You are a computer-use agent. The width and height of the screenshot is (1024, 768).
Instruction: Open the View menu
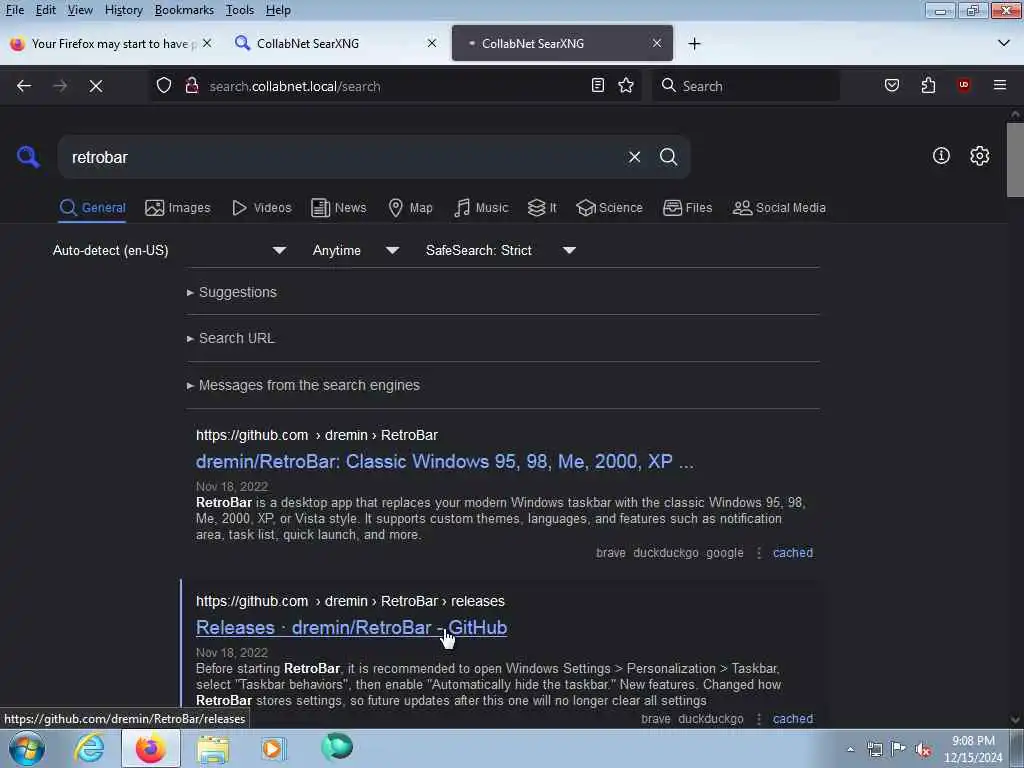80,10
